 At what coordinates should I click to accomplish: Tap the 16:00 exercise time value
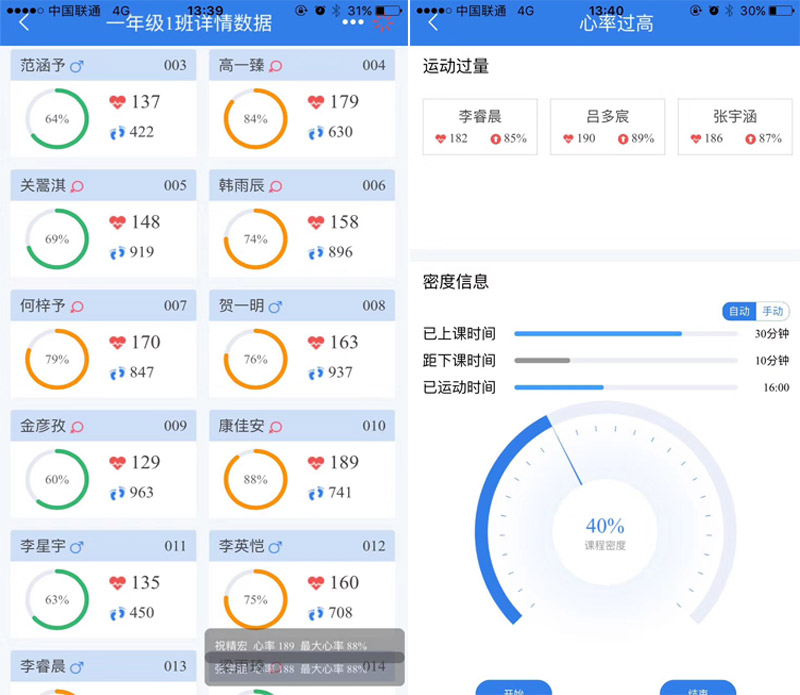pos(776,388)
